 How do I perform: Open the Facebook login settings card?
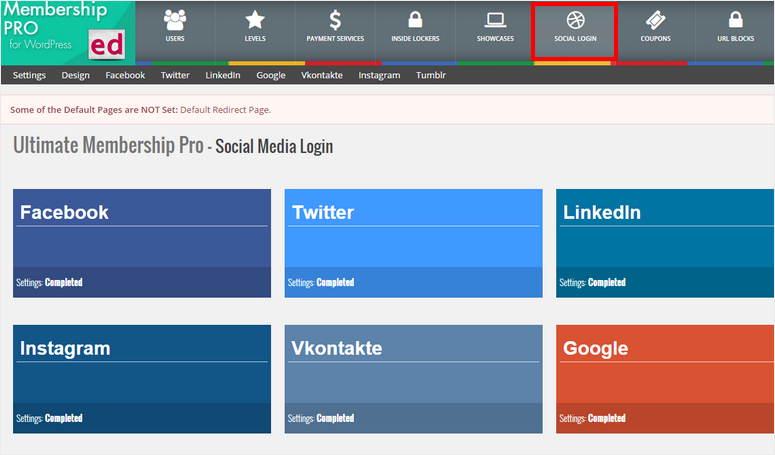[x=142, y=243]
